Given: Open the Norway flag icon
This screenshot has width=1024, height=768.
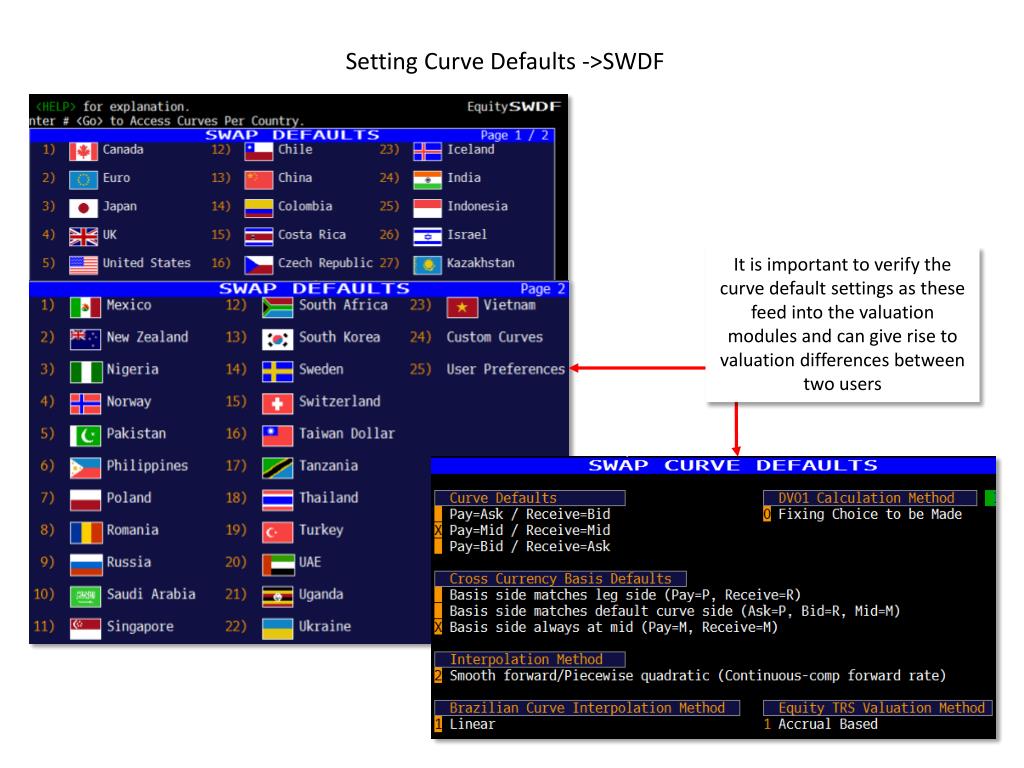Looking at the screenshot, I should click(x=86, y=404).
